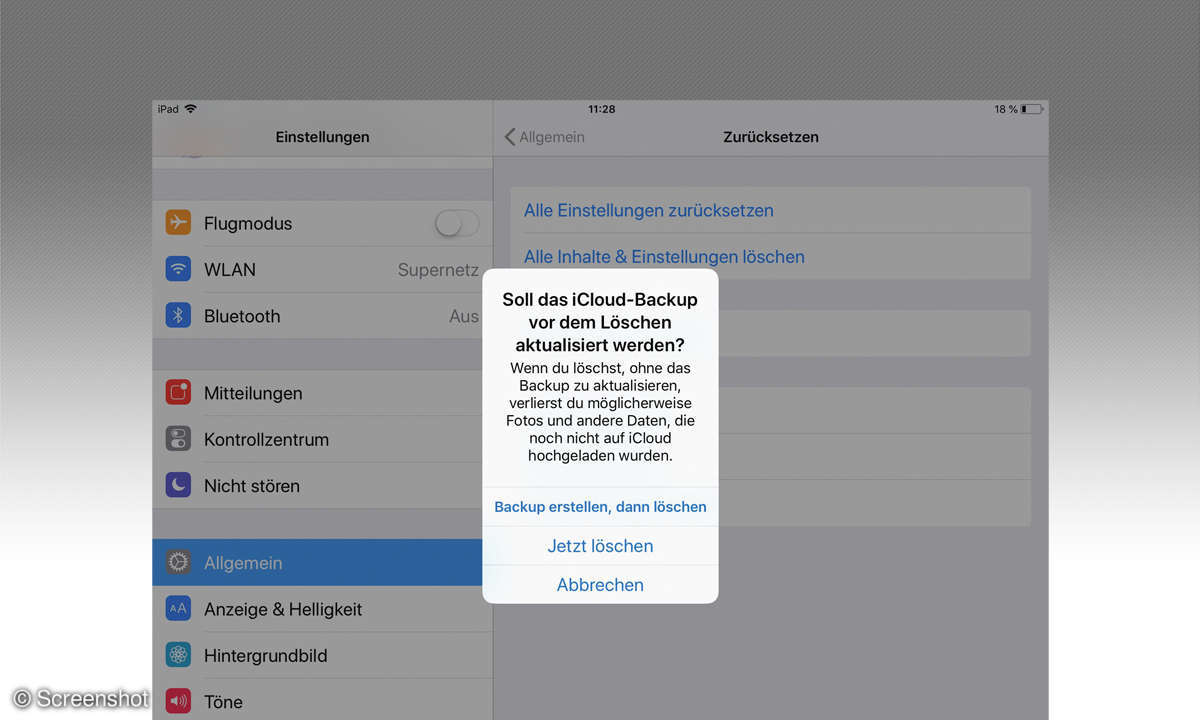Open Kontrollzentrum settings
Screen dimensions: 1200x720
[x=322, y=439]
